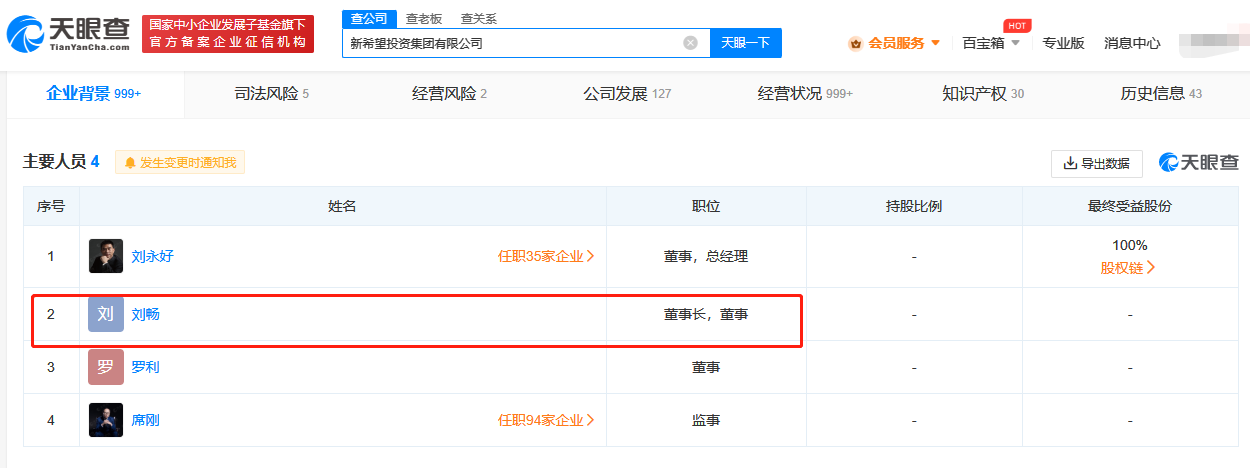Click the 100% beneficial share value
The image size is (1250, 468).
tap(1130, 245)
